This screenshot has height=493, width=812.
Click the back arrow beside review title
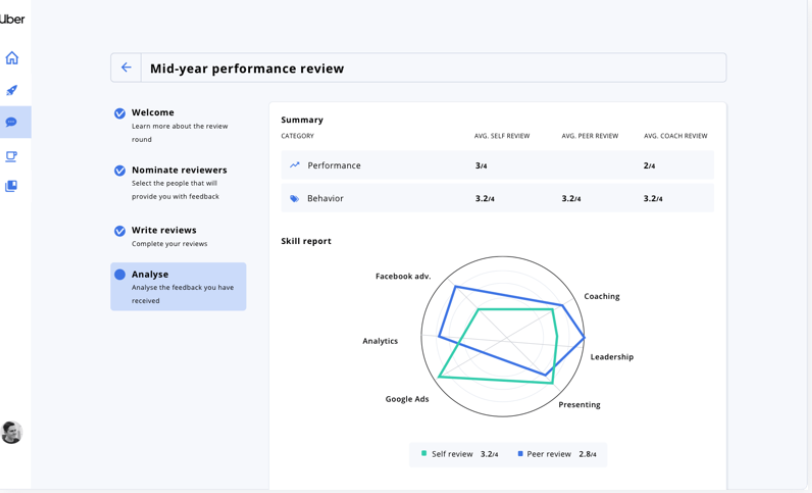pyautogui.click(x=126, y=68)
